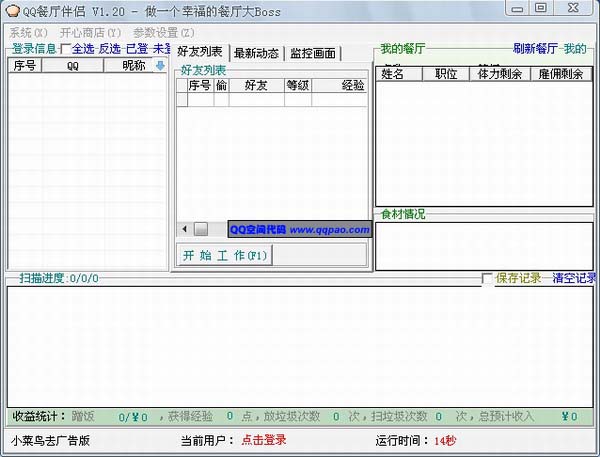Click the 雇佣剩余 column header
The image size is (600, 457).
pos(561,74)
